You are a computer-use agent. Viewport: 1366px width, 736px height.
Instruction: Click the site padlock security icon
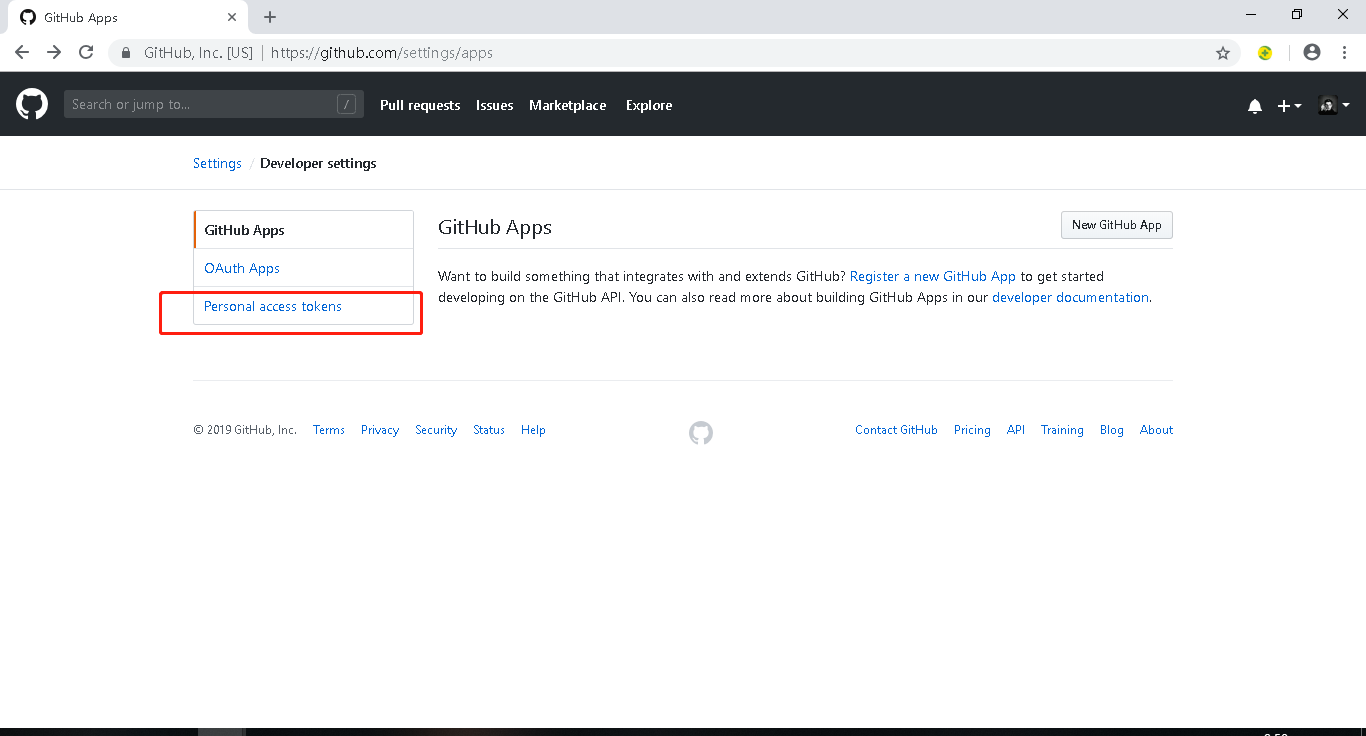point(126,53)
